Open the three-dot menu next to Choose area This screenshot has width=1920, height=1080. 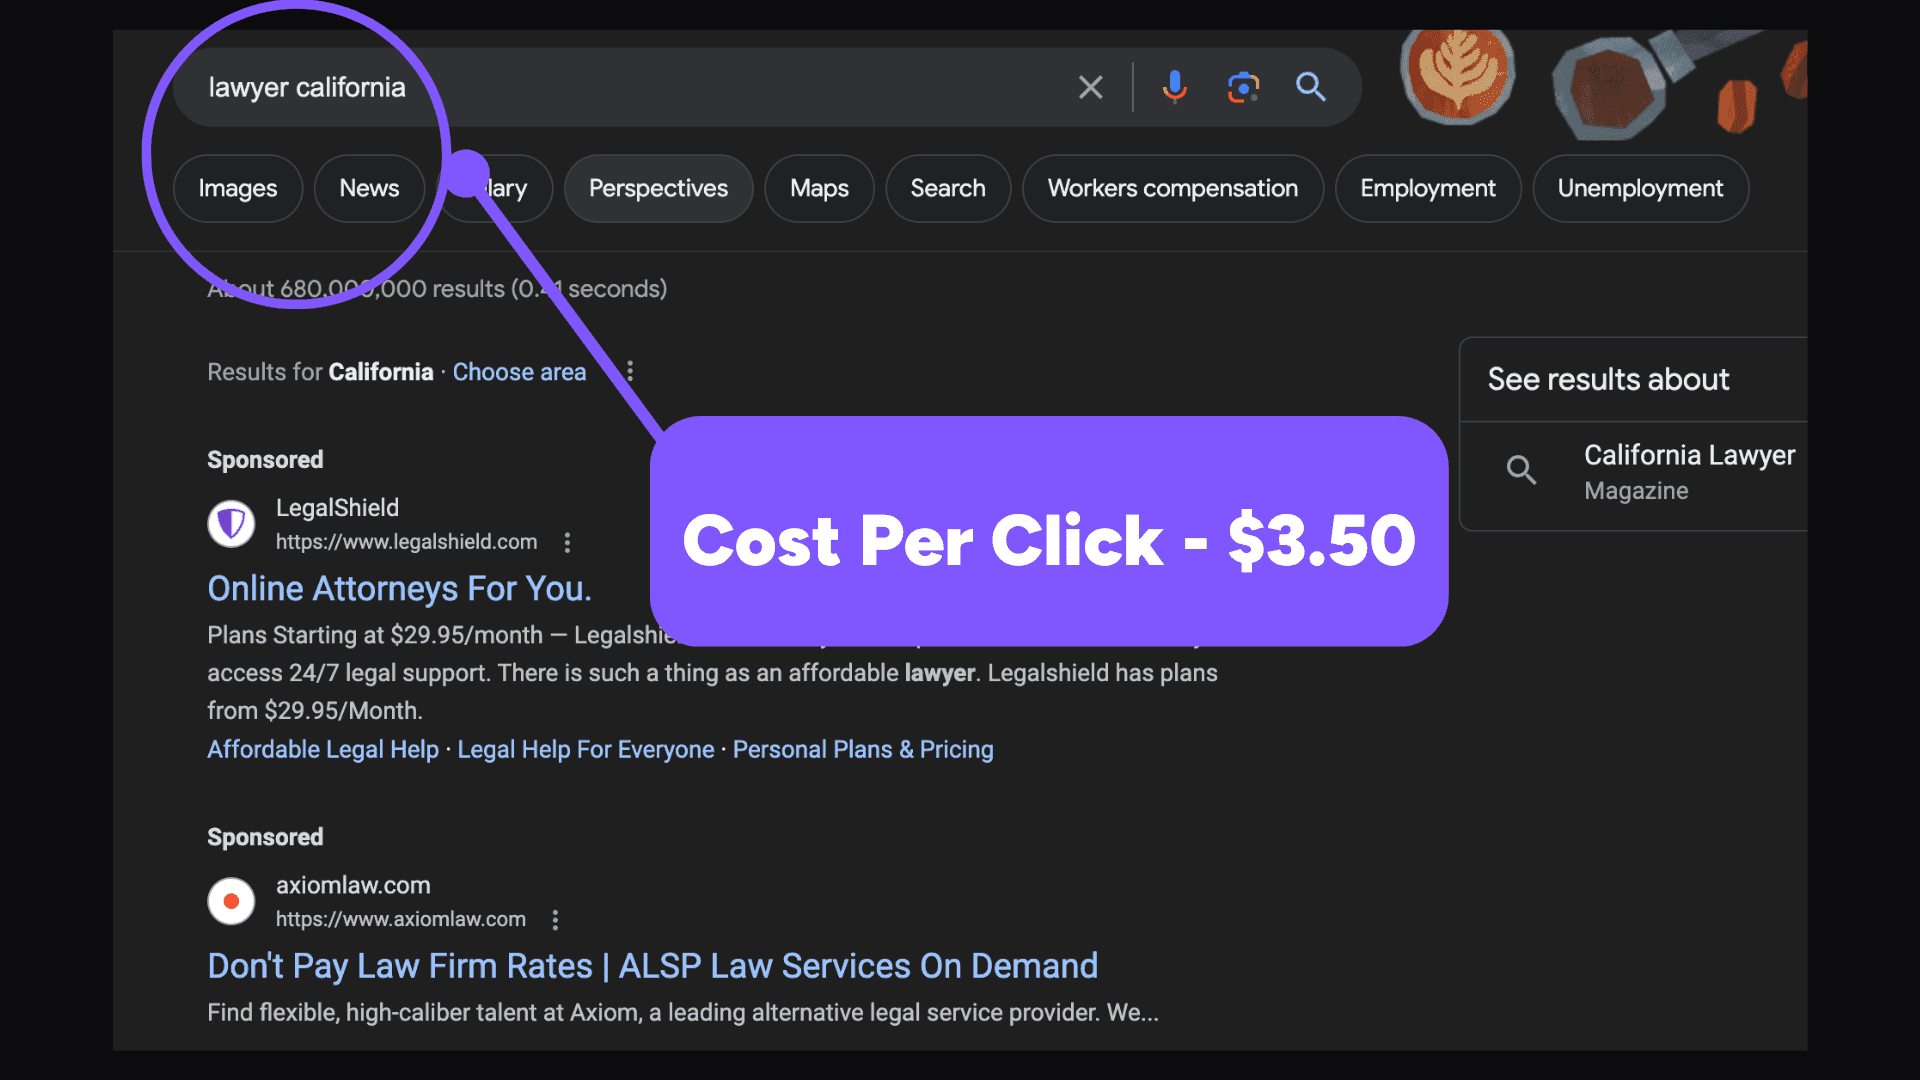tap(630, 371)
